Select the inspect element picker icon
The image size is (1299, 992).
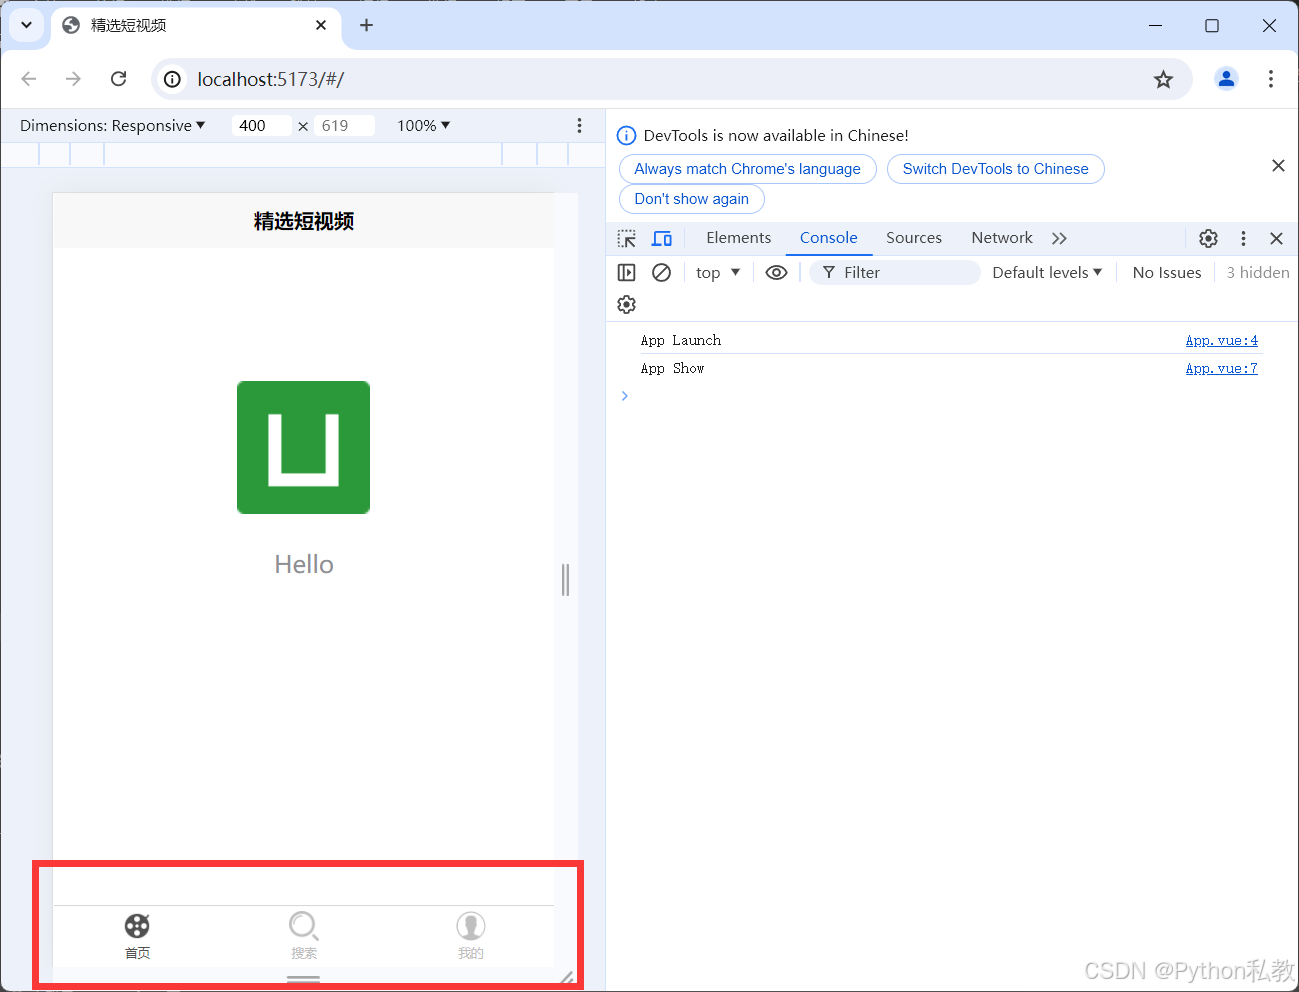pos(627,238)
